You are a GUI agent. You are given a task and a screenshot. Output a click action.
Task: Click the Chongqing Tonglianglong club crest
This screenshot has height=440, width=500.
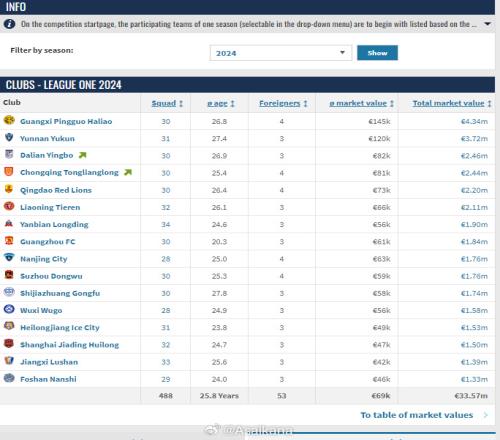pos(9,172)
